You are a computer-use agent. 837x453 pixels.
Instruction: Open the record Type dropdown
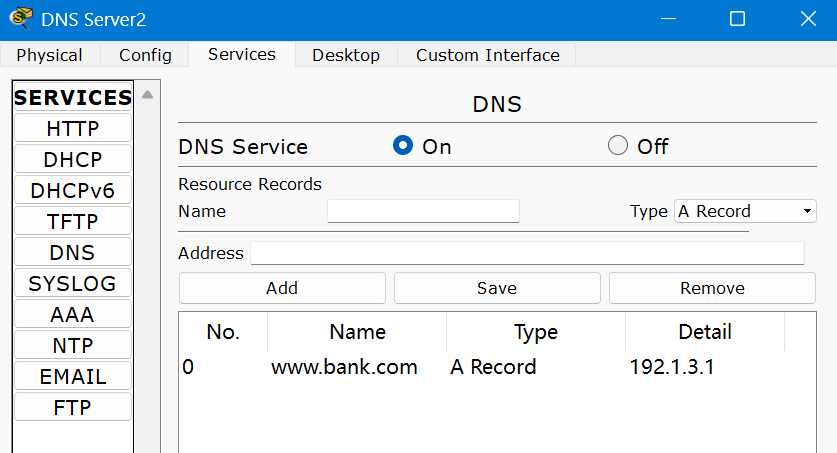click(x=745, y=211)
